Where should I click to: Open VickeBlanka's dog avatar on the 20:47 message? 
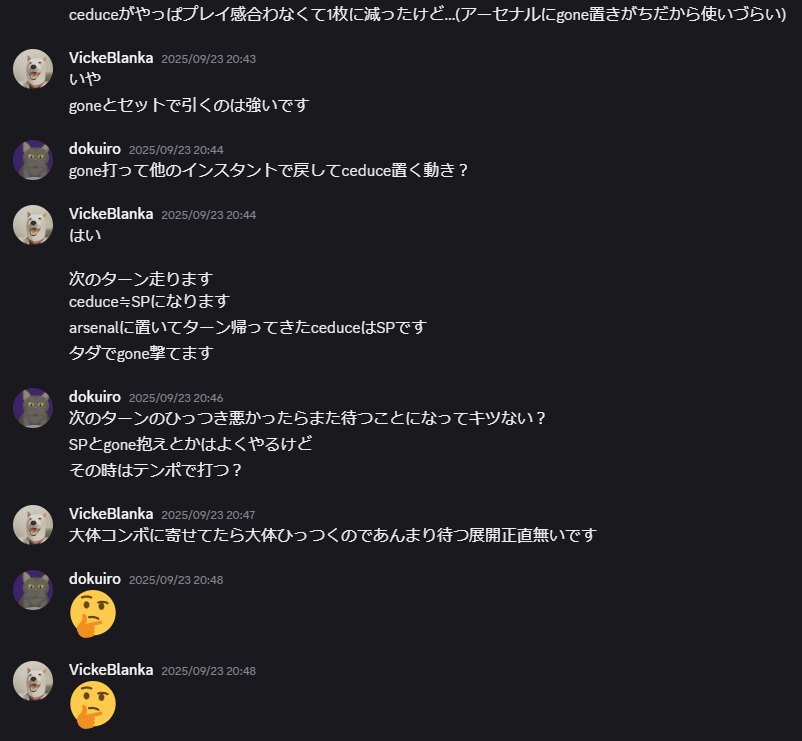pyautogui.click(x=33, y=525)
